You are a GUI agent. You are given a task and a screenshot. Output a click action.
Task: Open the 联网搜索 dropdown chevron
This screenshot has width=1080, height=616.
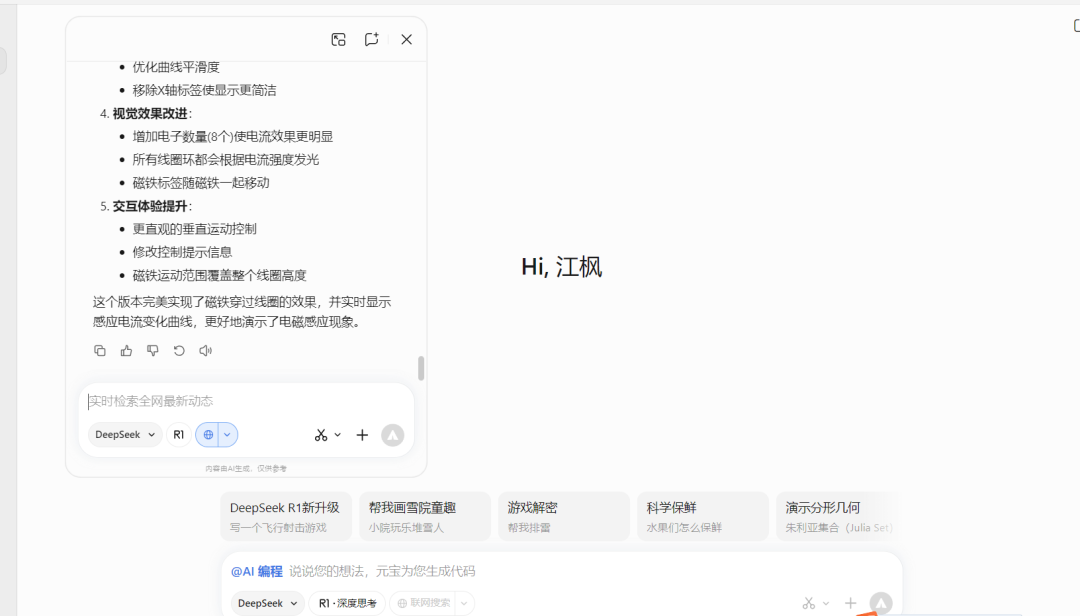pyautogui.click(x=464, y=602)
